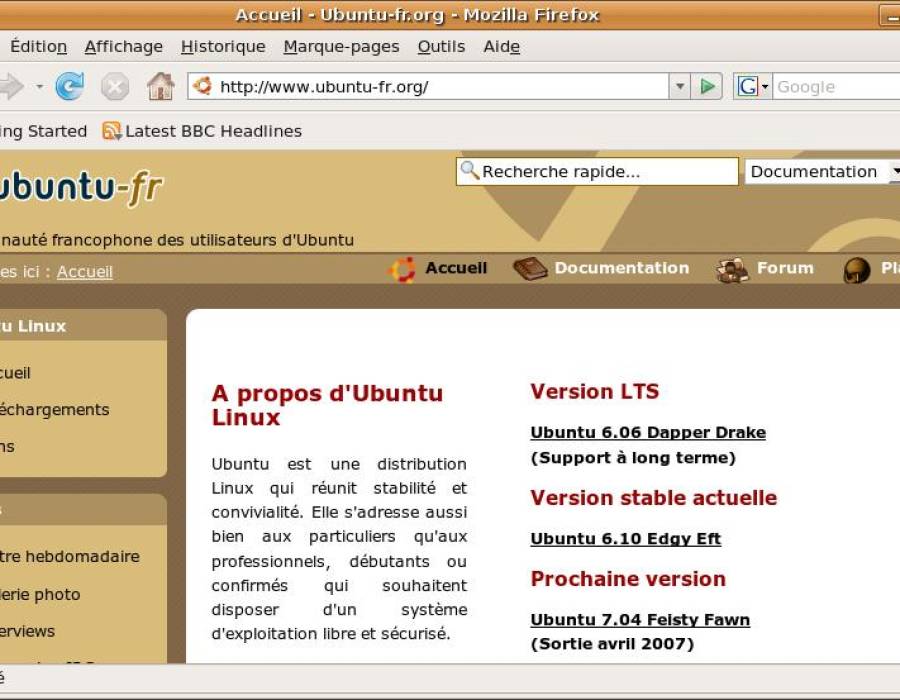Click the people icon for Forum
This screenshot has width=900, height=700.
tap(732, 270)
